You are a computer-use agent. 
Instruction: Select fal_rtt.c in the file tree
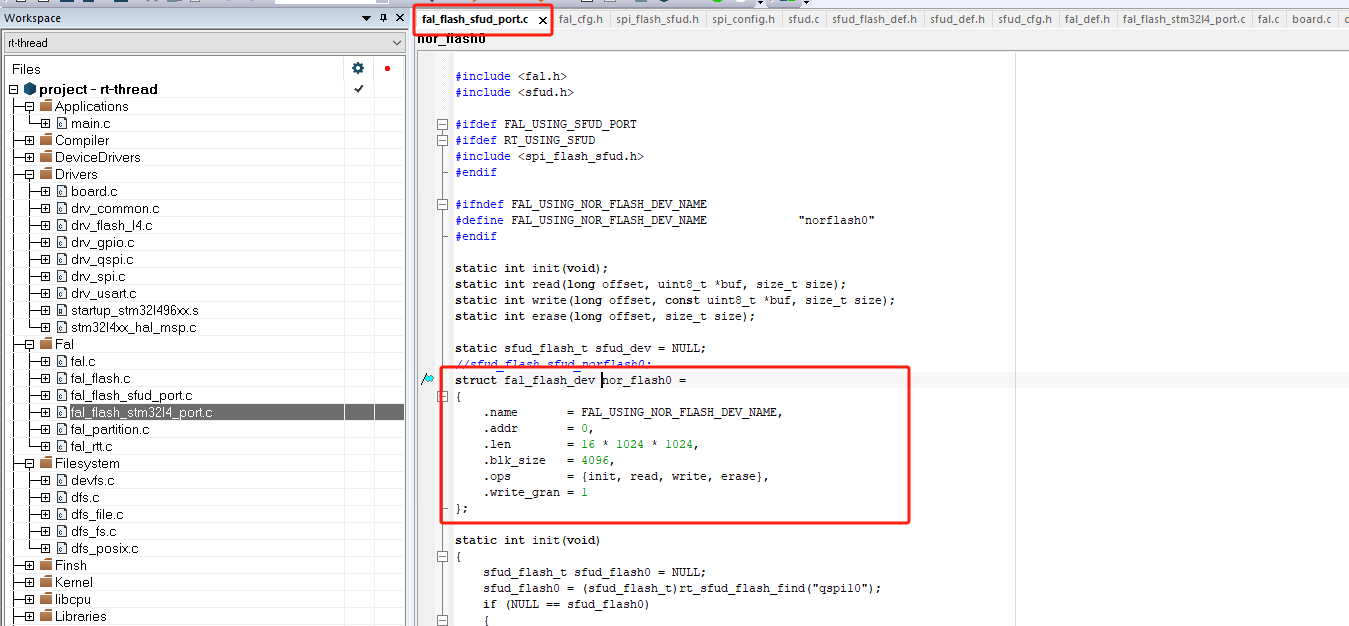tap(91, 446)
